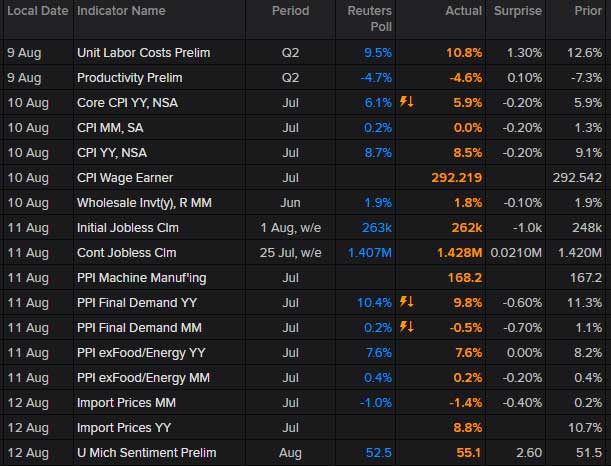
Task: Click the Actual column header
Action: 464,11
